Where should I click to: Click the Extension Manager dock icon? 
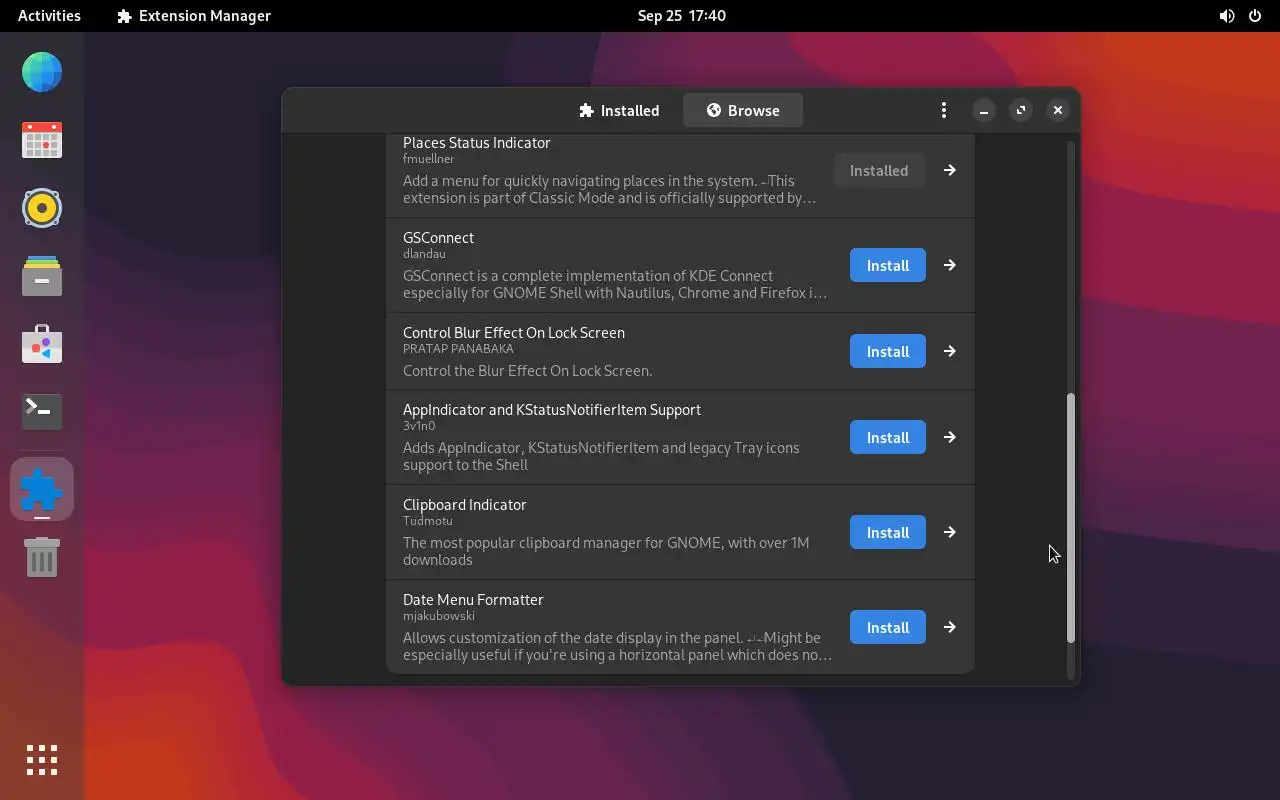point(42,489)
